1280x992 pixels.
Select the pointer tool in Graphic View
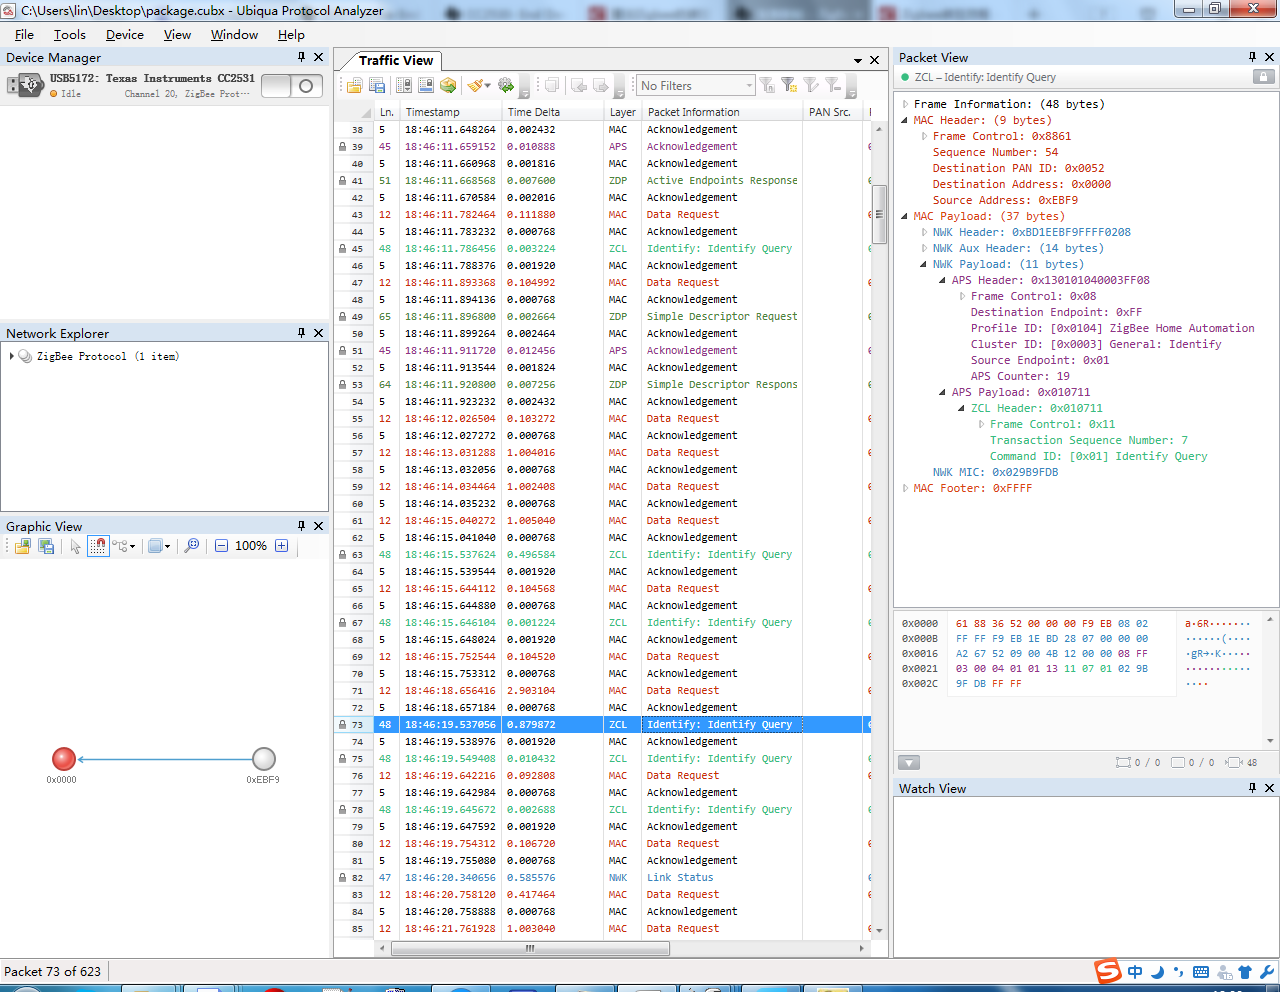coord(75,546)
